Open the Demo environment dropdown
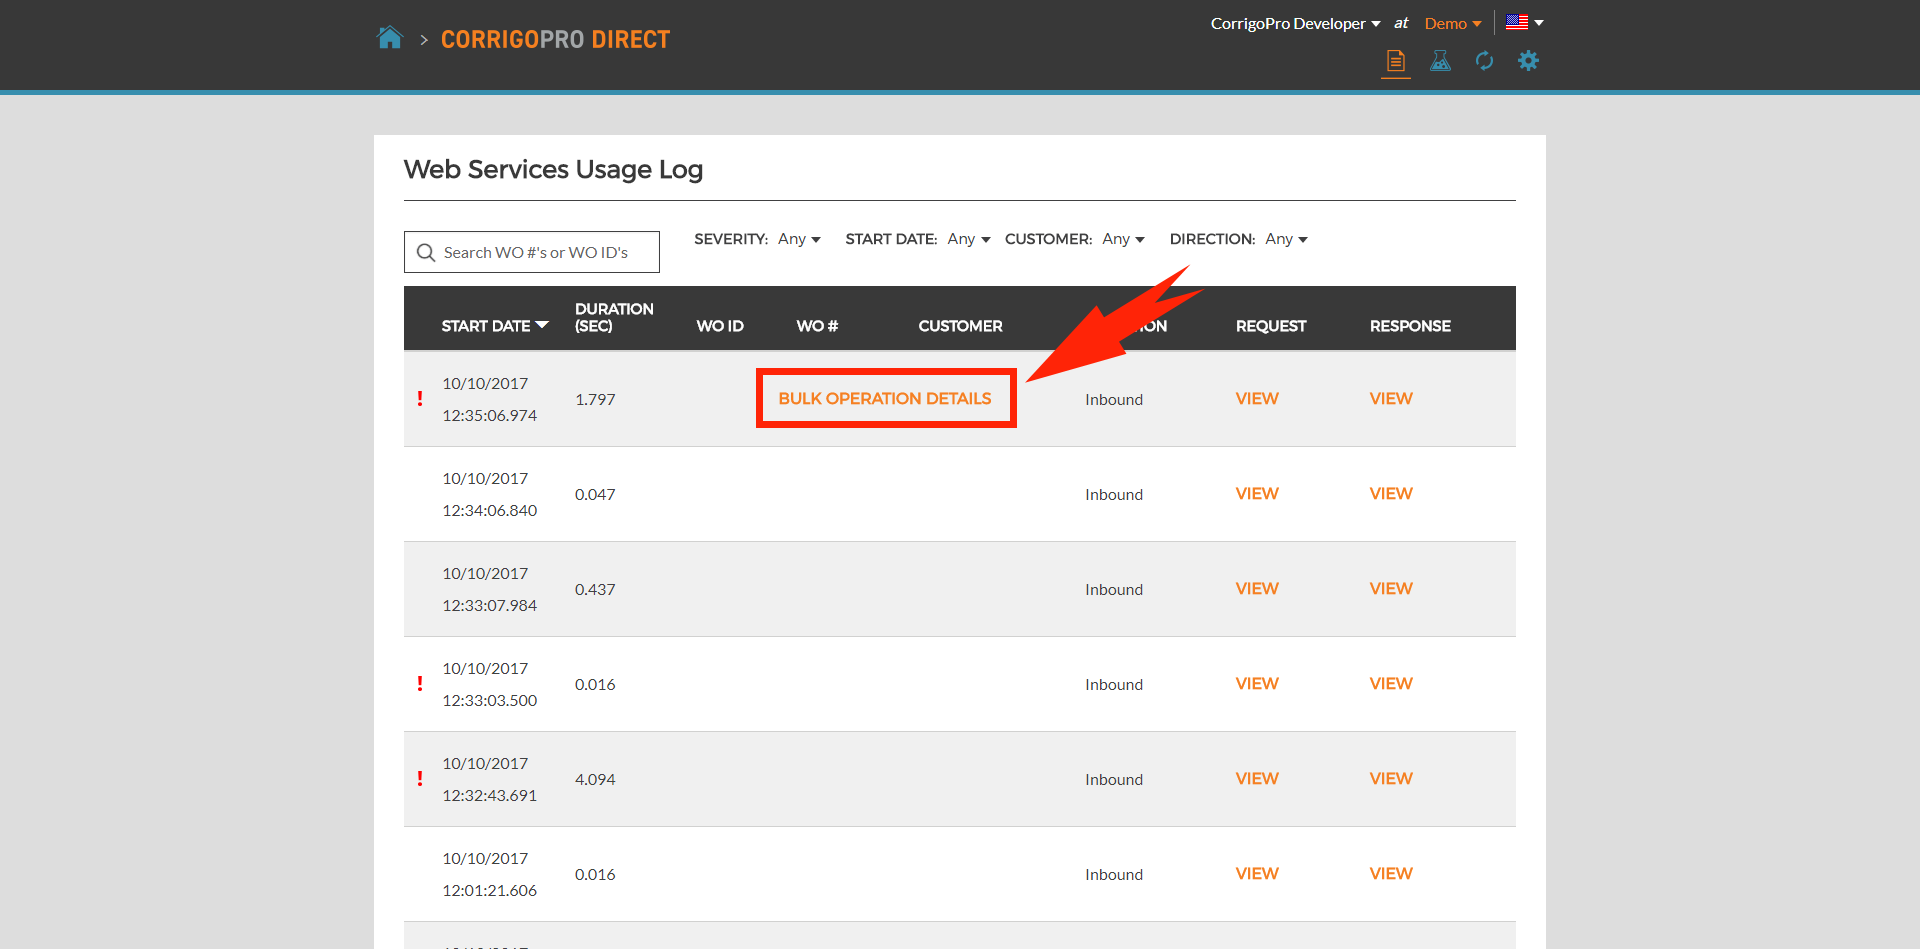Screen dimensions: 1920x949 point(1453,23)
